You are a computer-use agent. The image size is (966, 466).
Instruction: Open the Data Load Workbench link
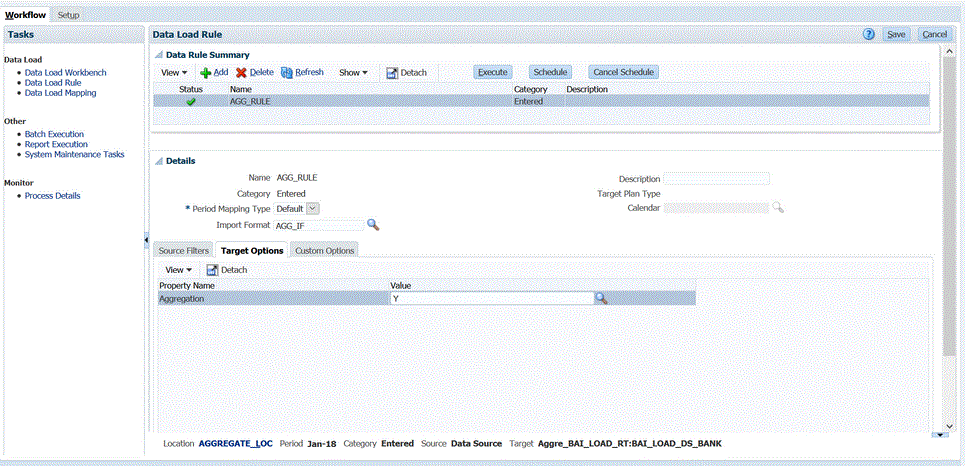tap(65, 73)
